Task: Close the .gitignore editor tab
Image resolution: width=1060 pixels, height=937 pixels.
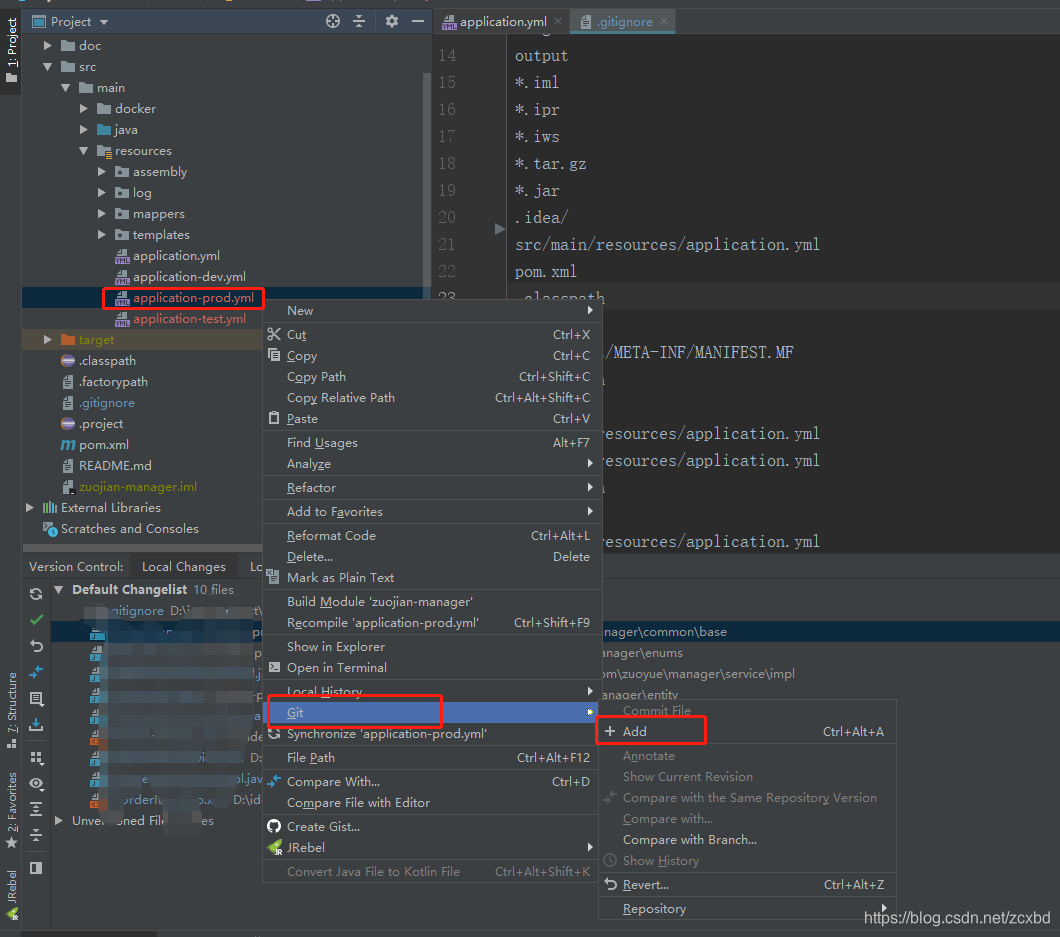Action: [x=664, y=21]
